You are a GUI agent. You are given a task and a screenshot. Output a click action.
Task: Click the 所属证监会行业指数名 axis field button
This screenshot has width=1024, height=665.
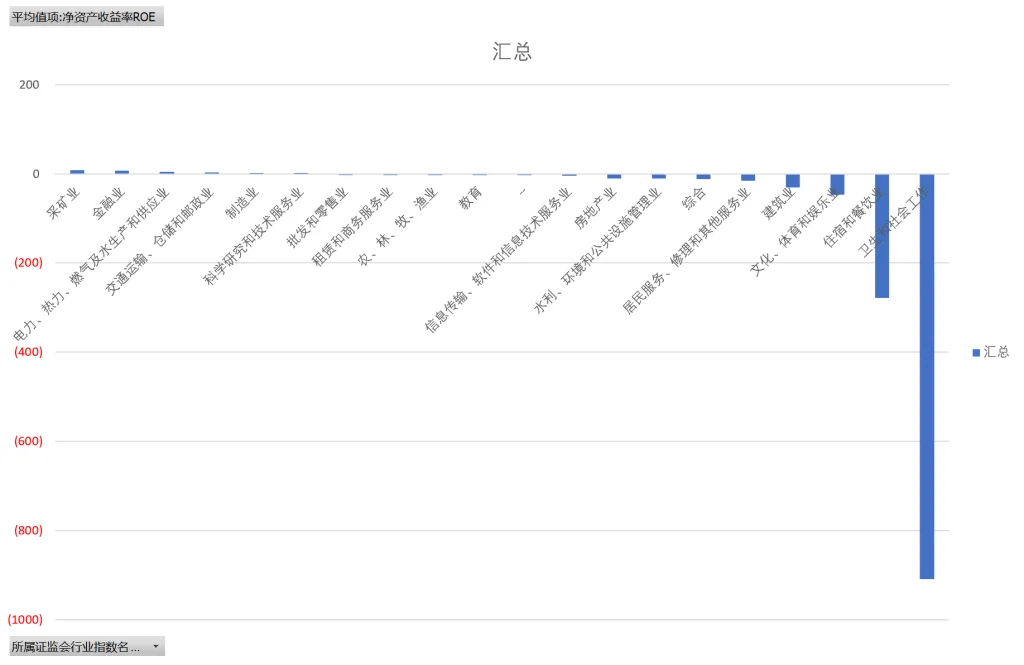pyautogui.click(x=87, y=647)
